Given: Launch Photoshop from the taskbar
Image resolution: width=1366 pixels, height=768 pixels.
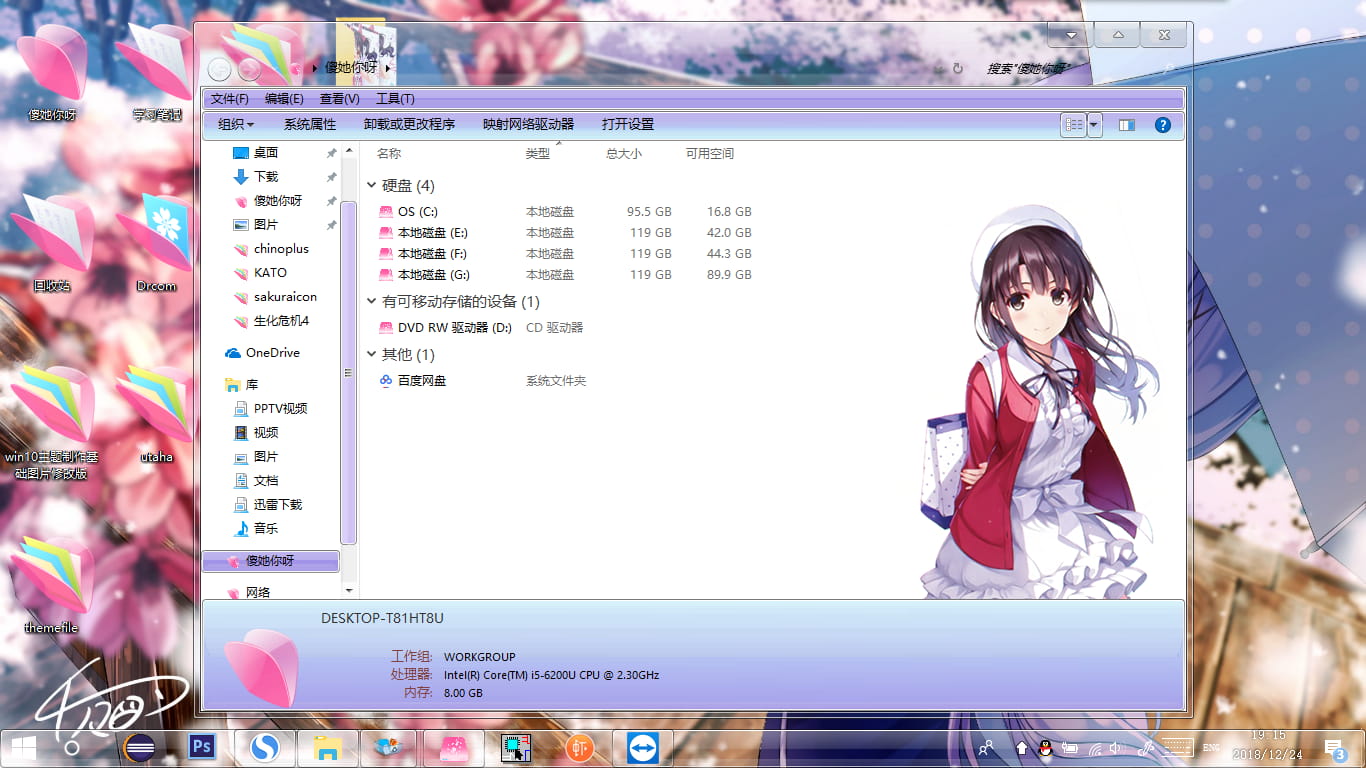Looking at the screenshot, I should coord(201,747).
